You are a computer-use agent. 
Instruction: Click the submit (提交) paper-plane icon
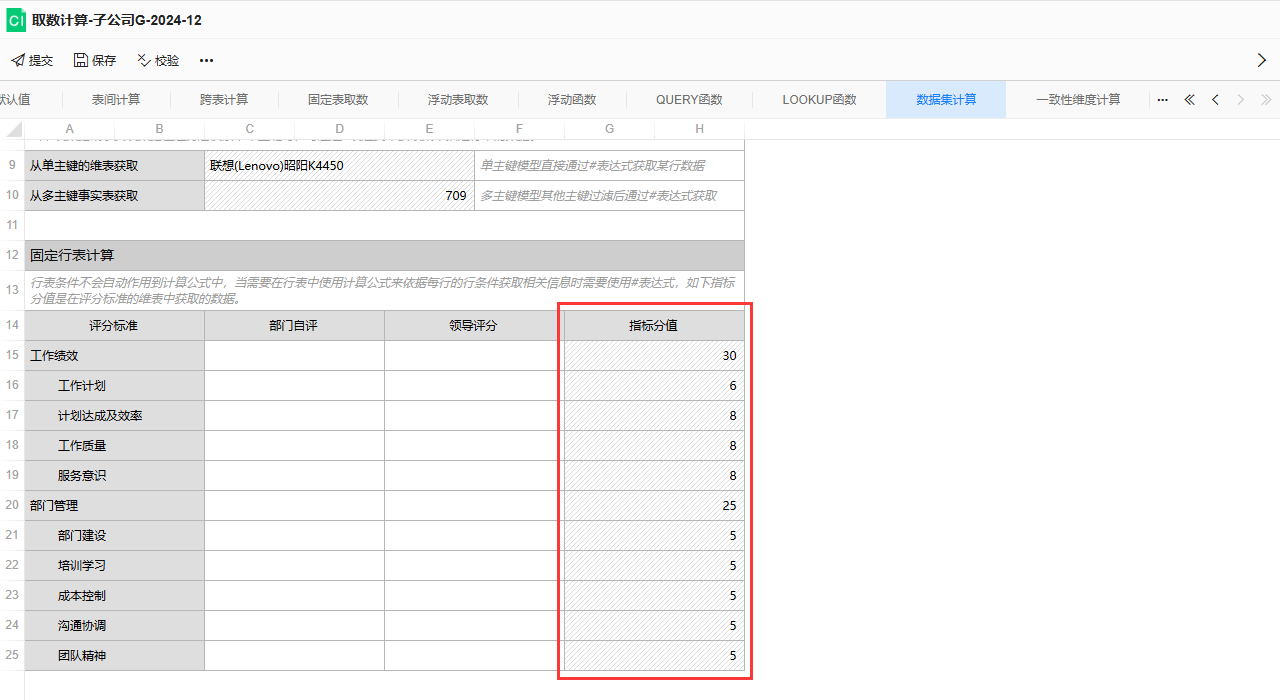18,60
